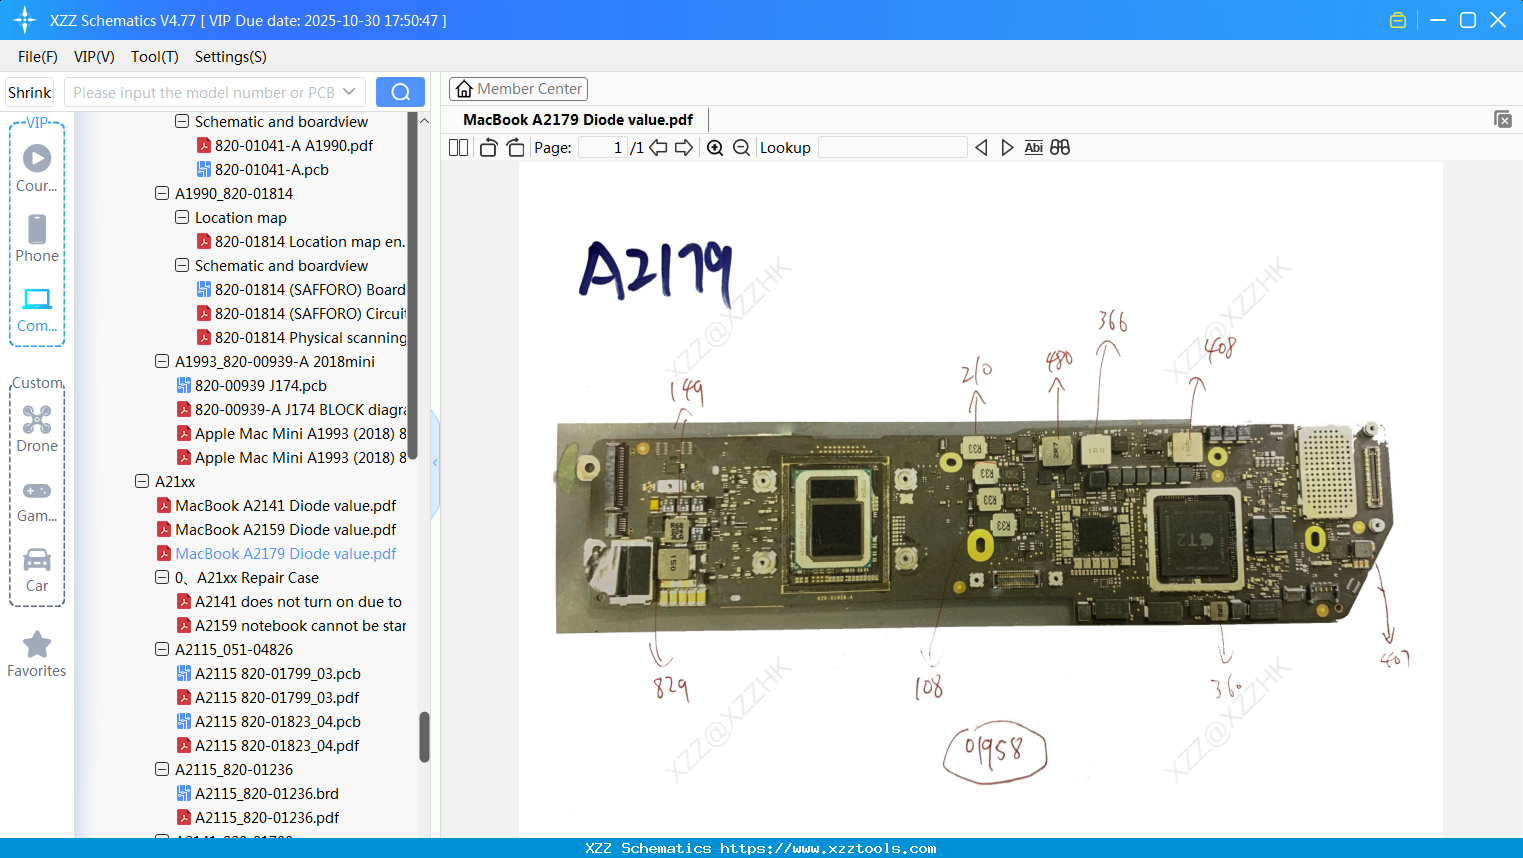1523x858 pixels.
Task: Collapse the left panel via splitter handle
Action: click(435, 463)
